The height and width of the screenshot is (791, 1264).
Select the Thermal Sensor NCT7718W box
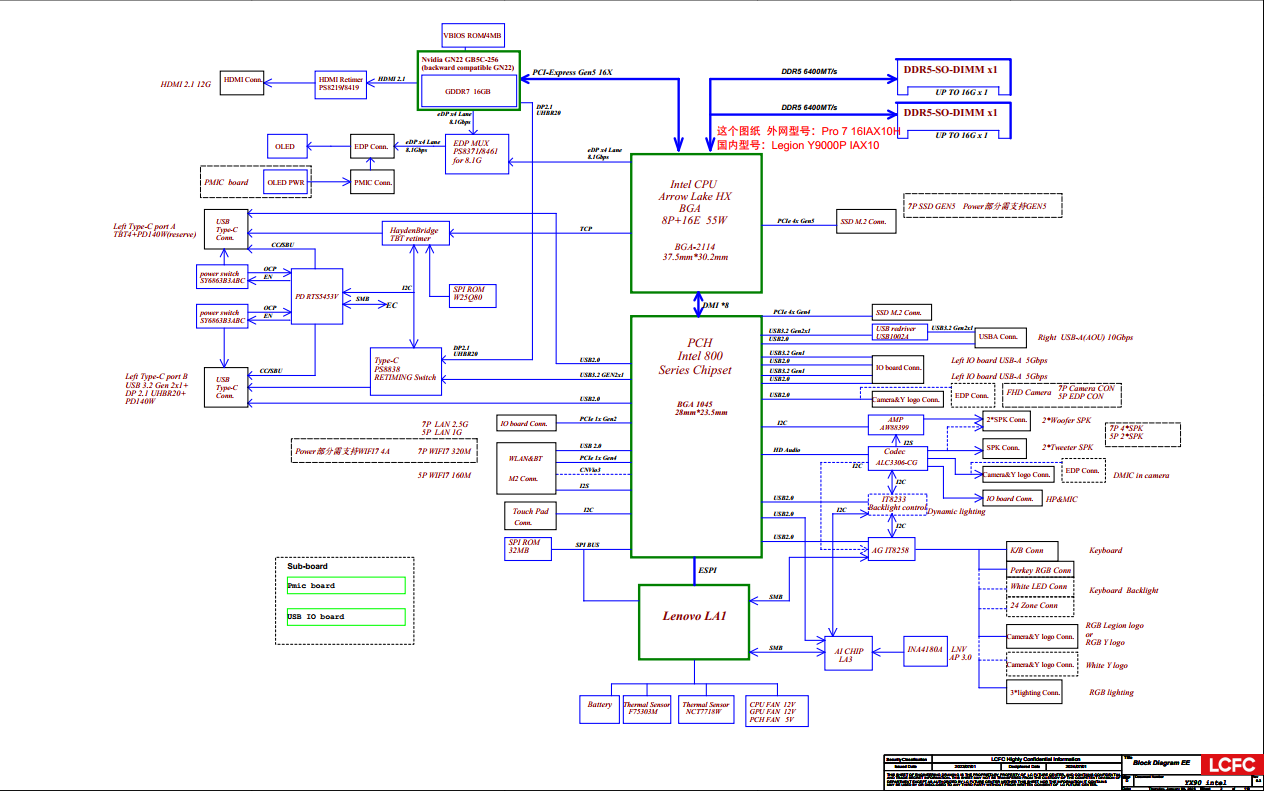pyautogui.click(x=707, y=710)
